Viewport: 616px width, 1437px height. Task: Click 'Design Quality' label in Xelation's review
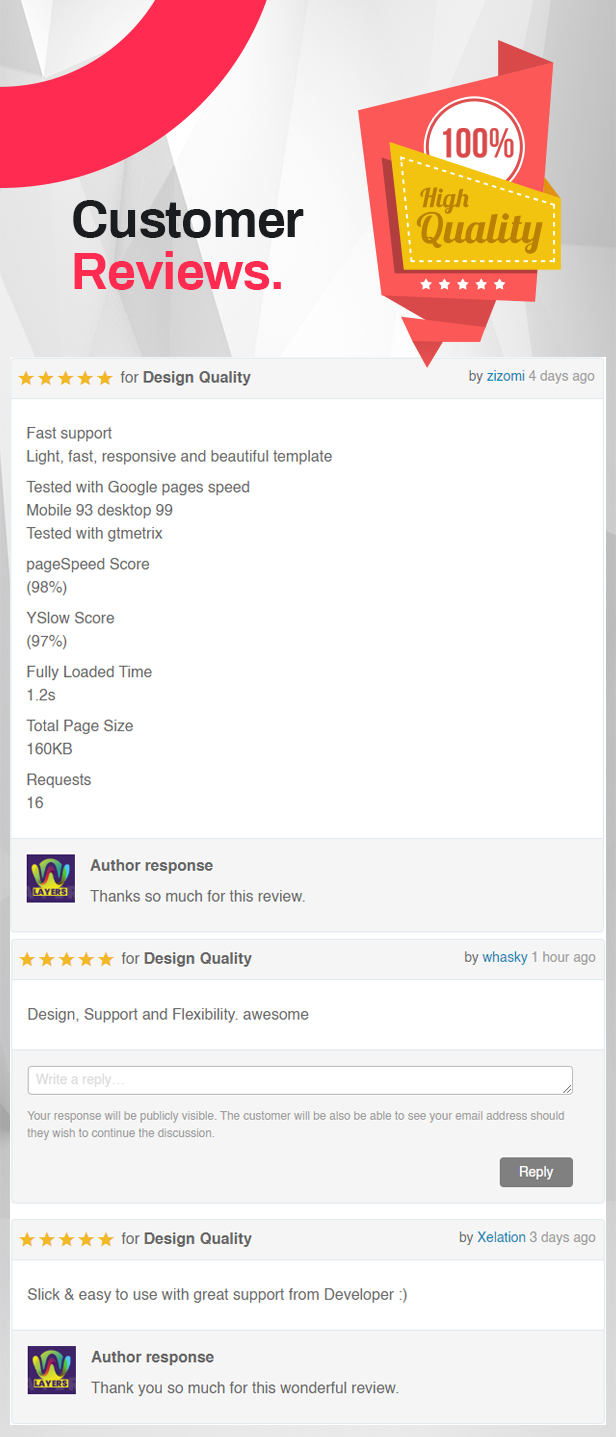[x=198, y=1238]
